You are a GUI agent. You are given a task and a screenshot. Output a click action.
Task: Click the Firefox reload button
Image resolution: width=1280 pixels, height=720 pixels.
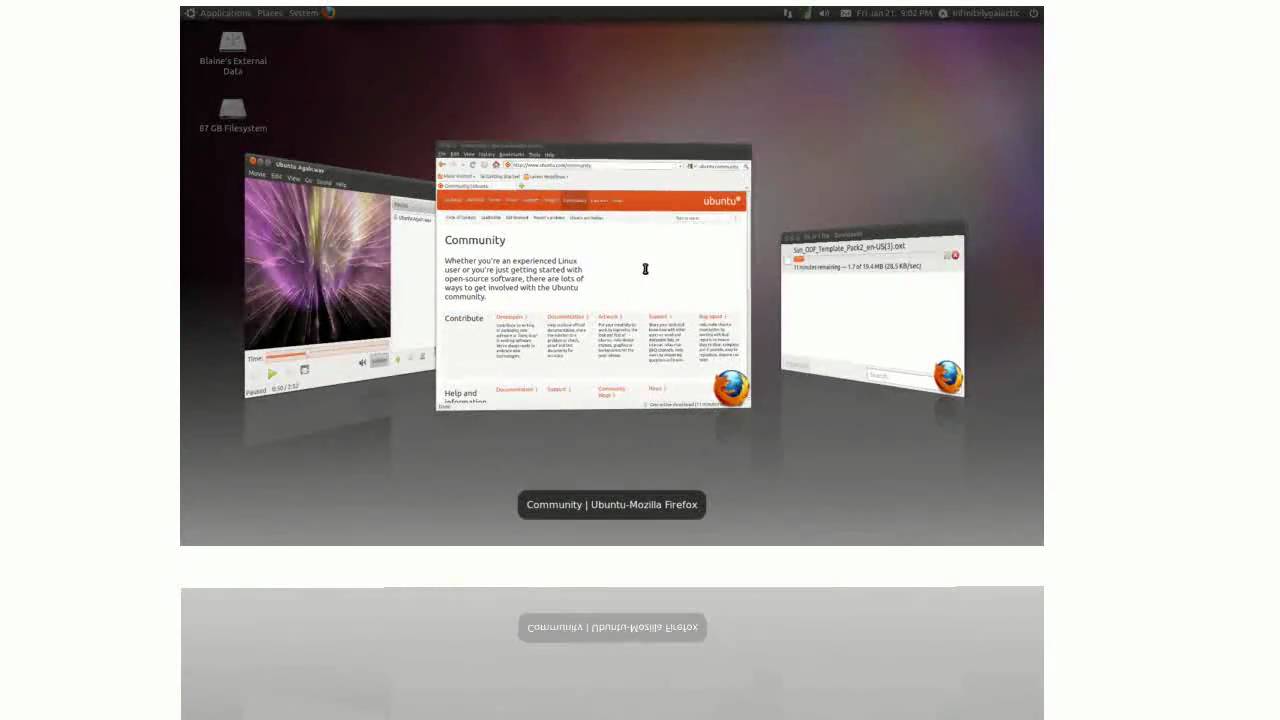click(x=473, y=165)
